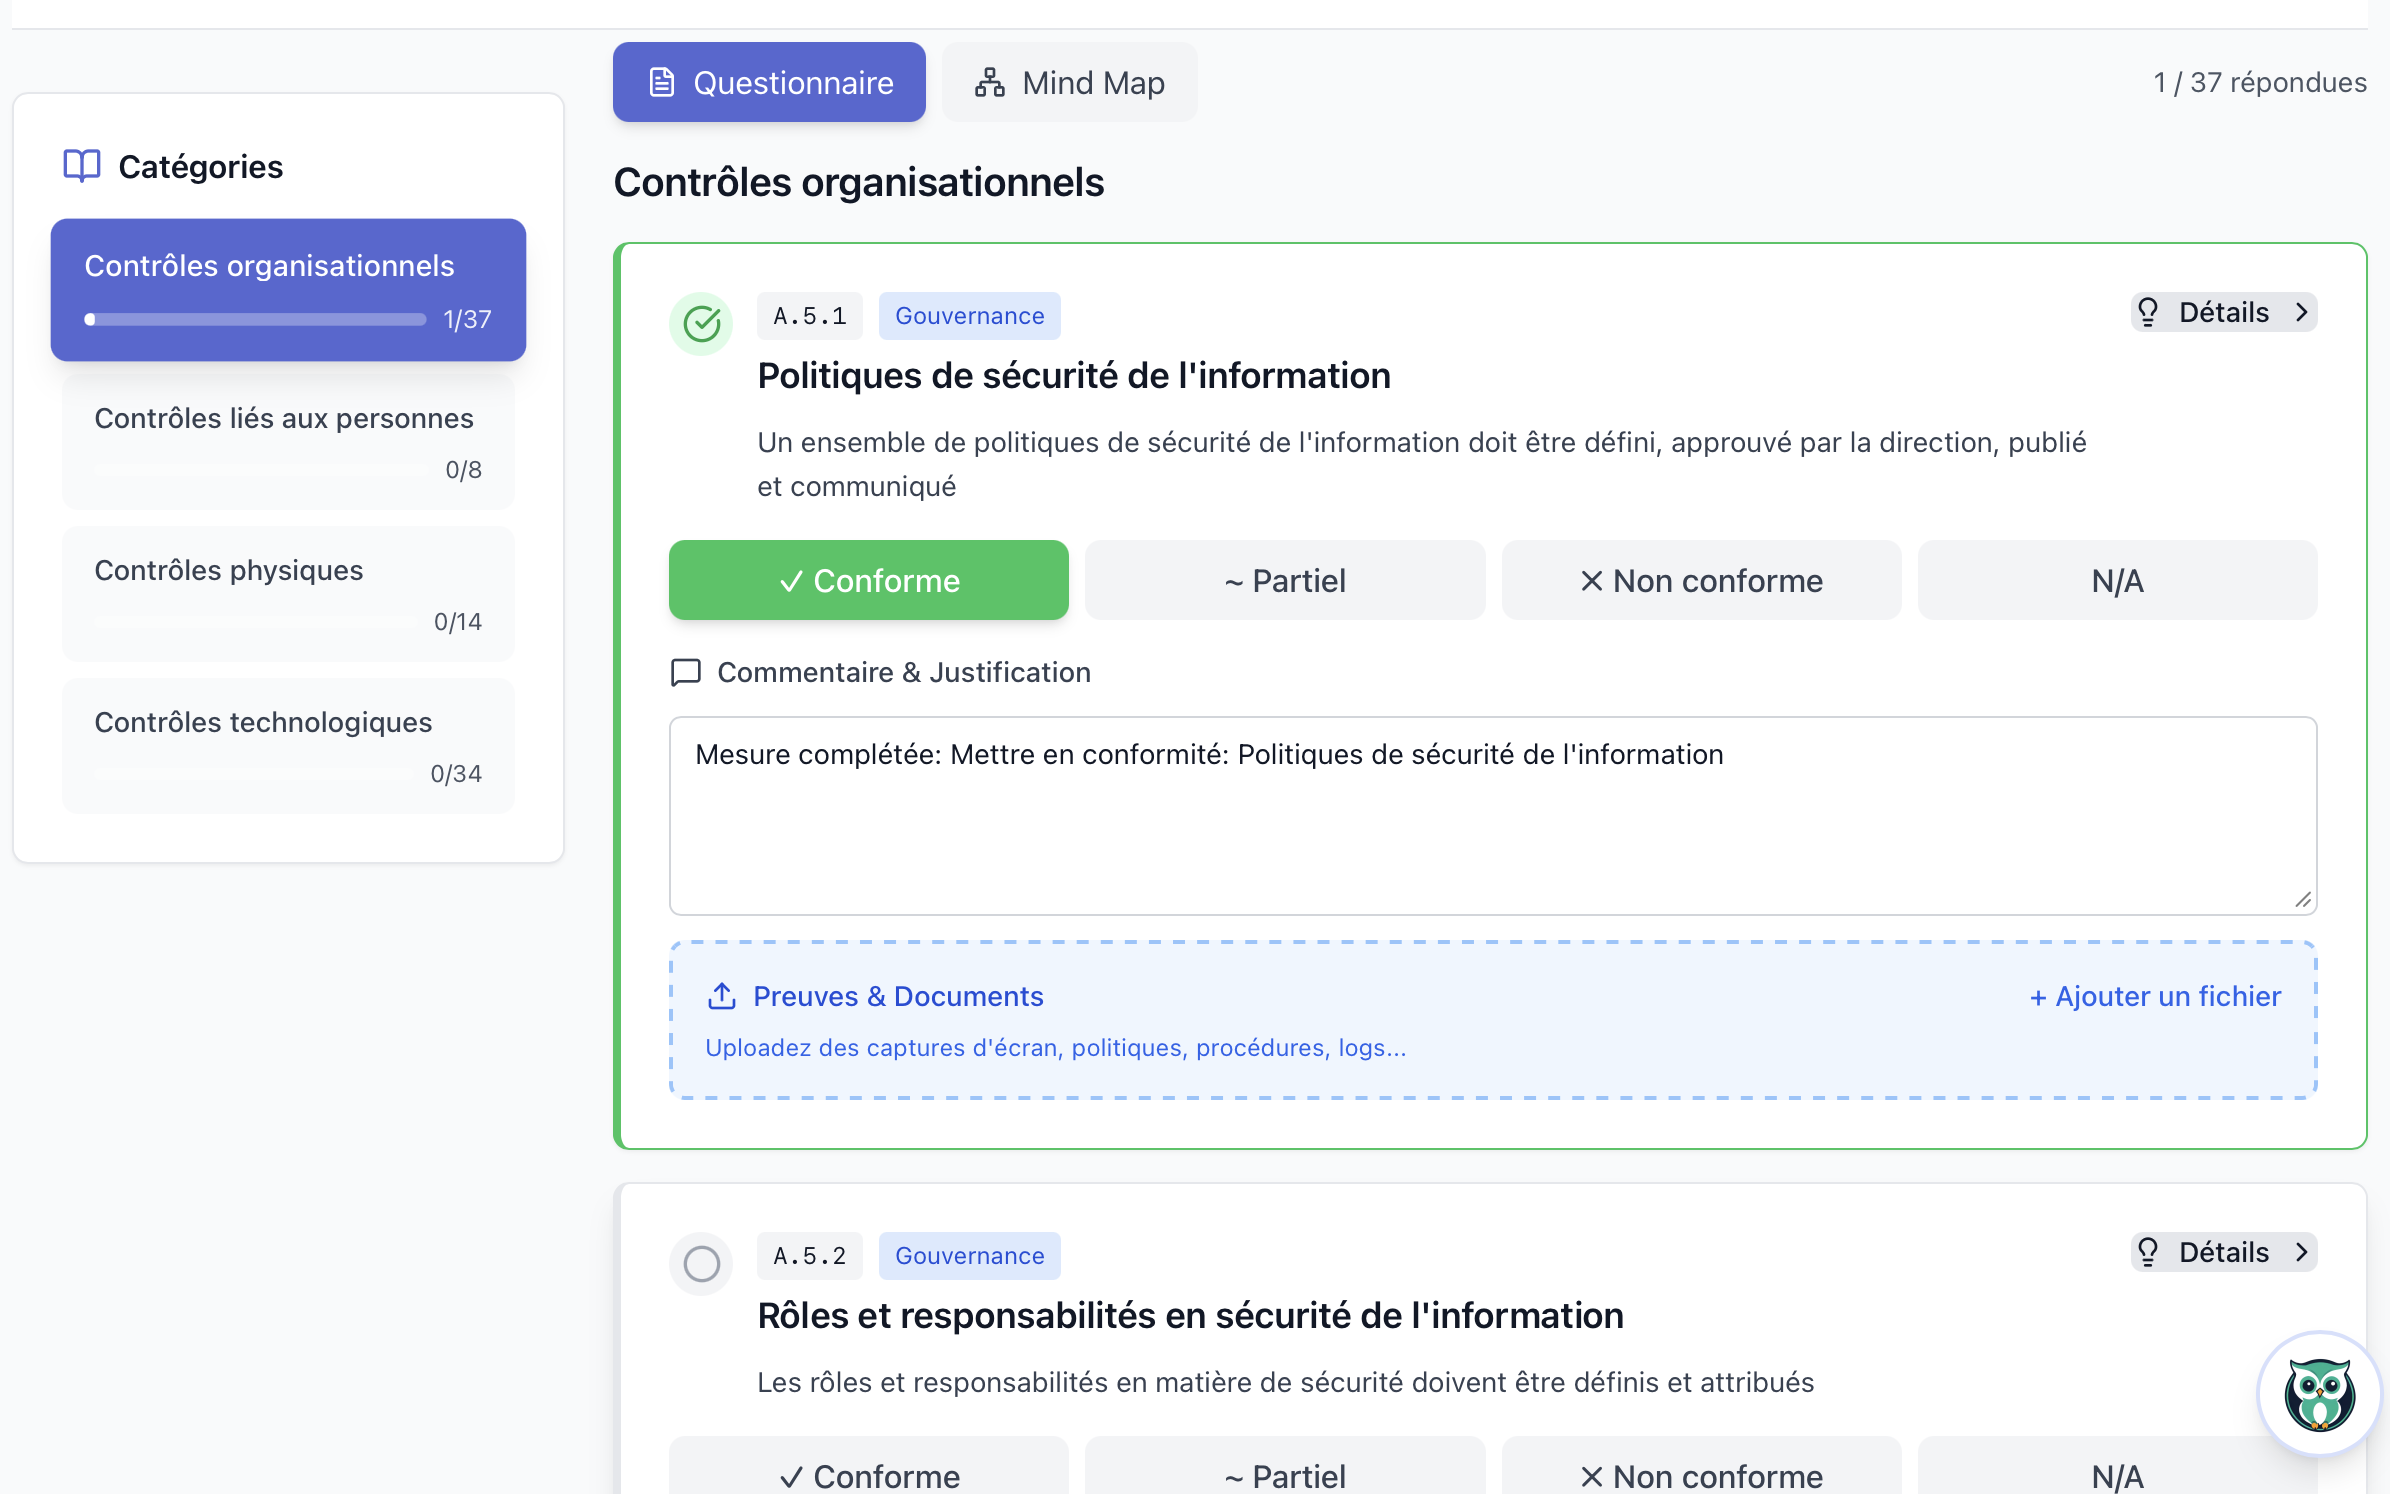
Task: Expand Détails chevron for A.5.1
Action: pyautogui.click(x=2301, y=312)
